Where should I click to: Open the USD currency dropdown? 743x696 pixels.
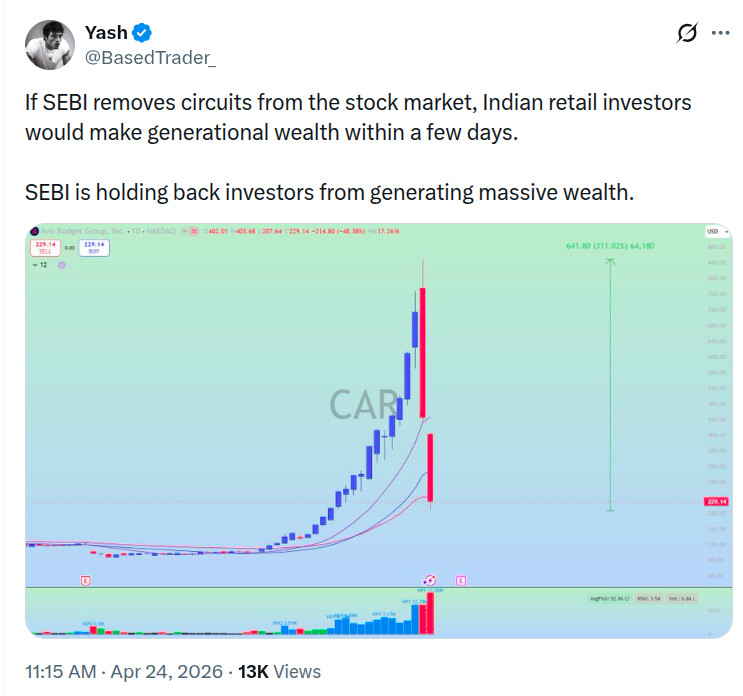pos(713,232)
